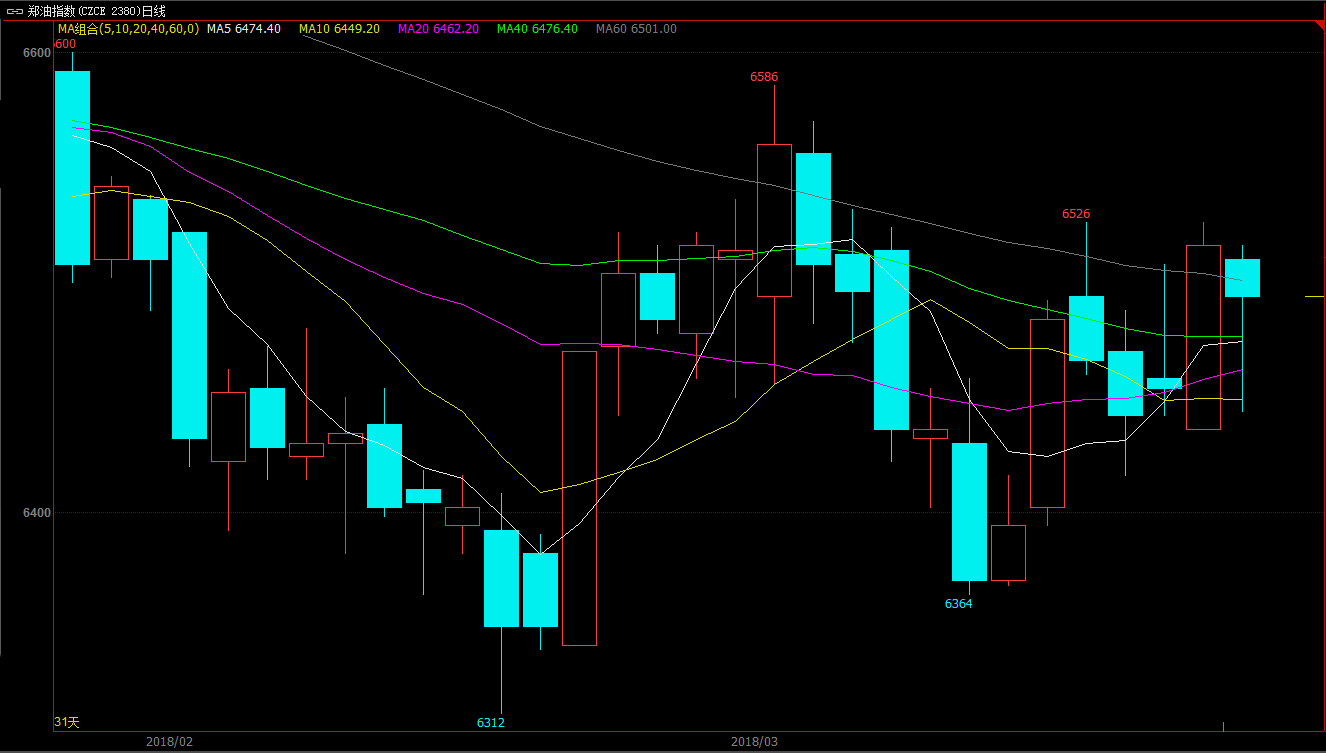Click the 6400 price axis label

point(36,512)
